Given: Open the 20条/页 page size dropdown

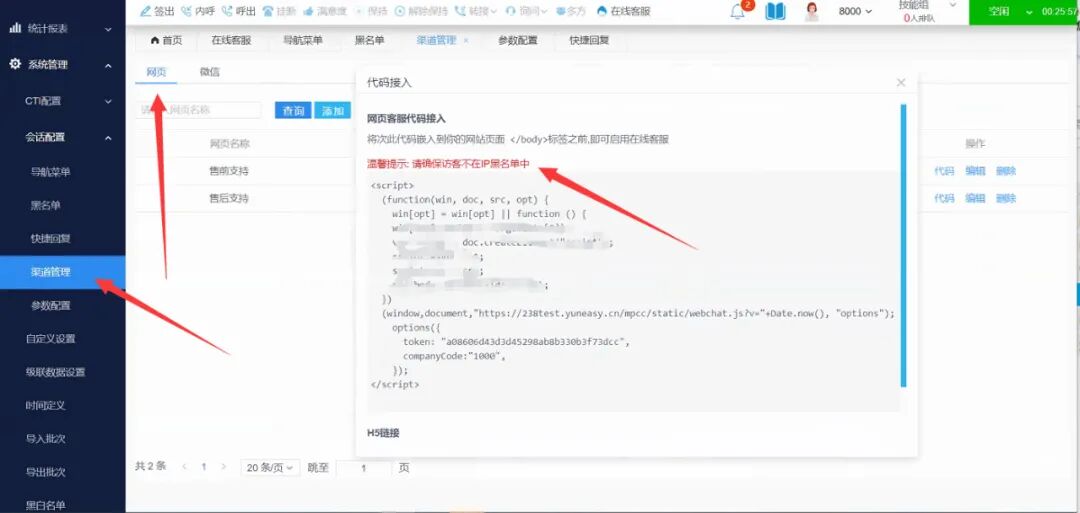Looking at the screenshot, I should point(270,468).
